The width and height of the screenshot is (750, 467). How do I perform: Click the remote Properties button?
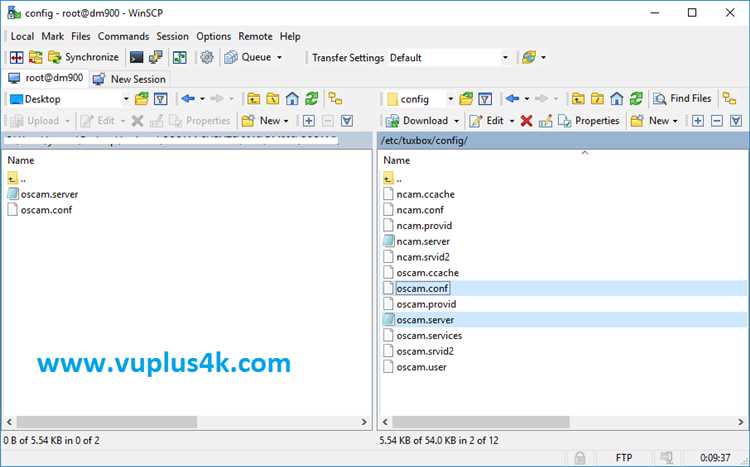pyautogui.click(x=589, y=121)
